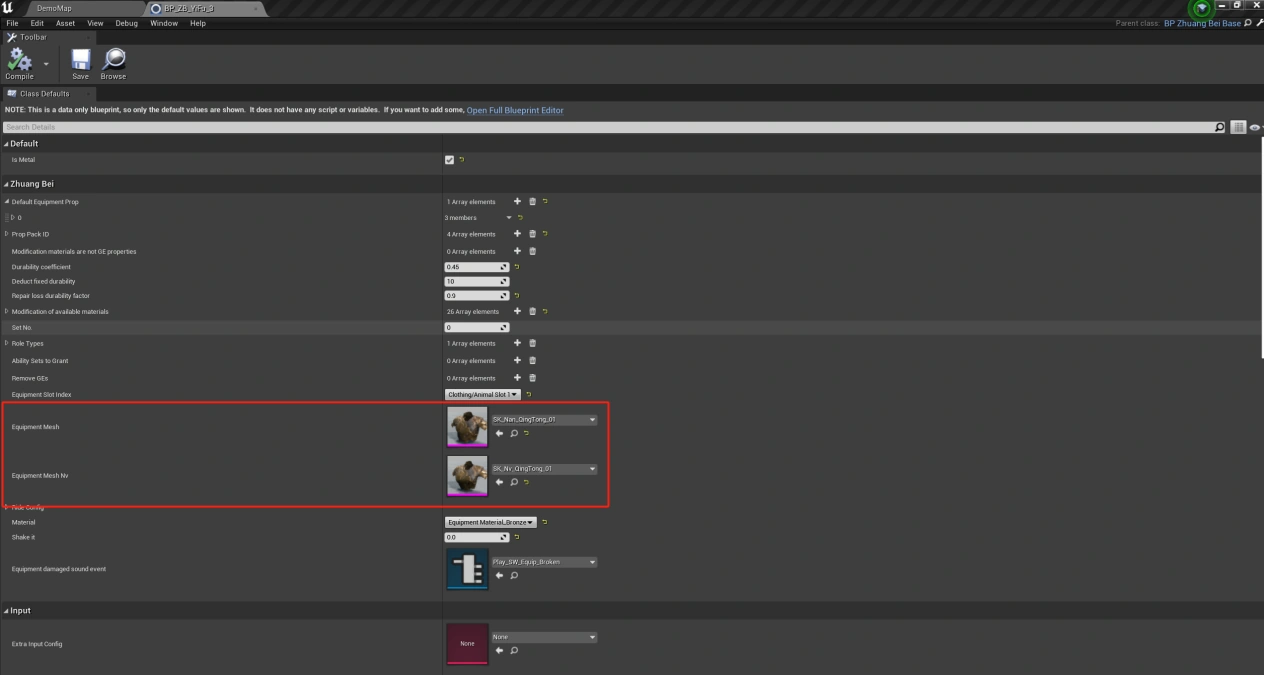Open the Equipment Slot Index dropdown

click(x=483, y=394)
